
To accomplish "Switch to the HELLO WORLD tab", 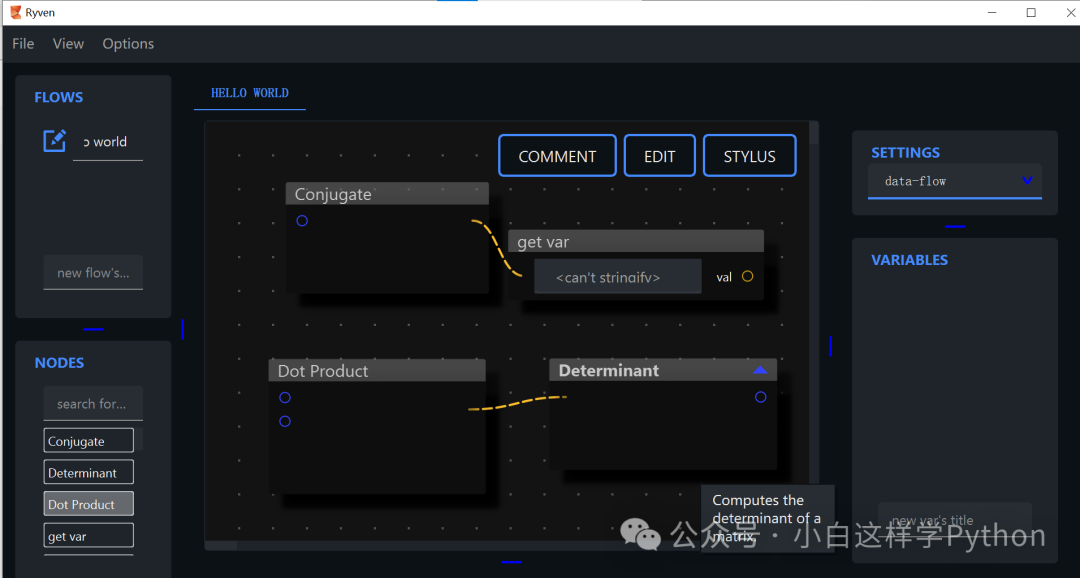I will pos(249,93).
